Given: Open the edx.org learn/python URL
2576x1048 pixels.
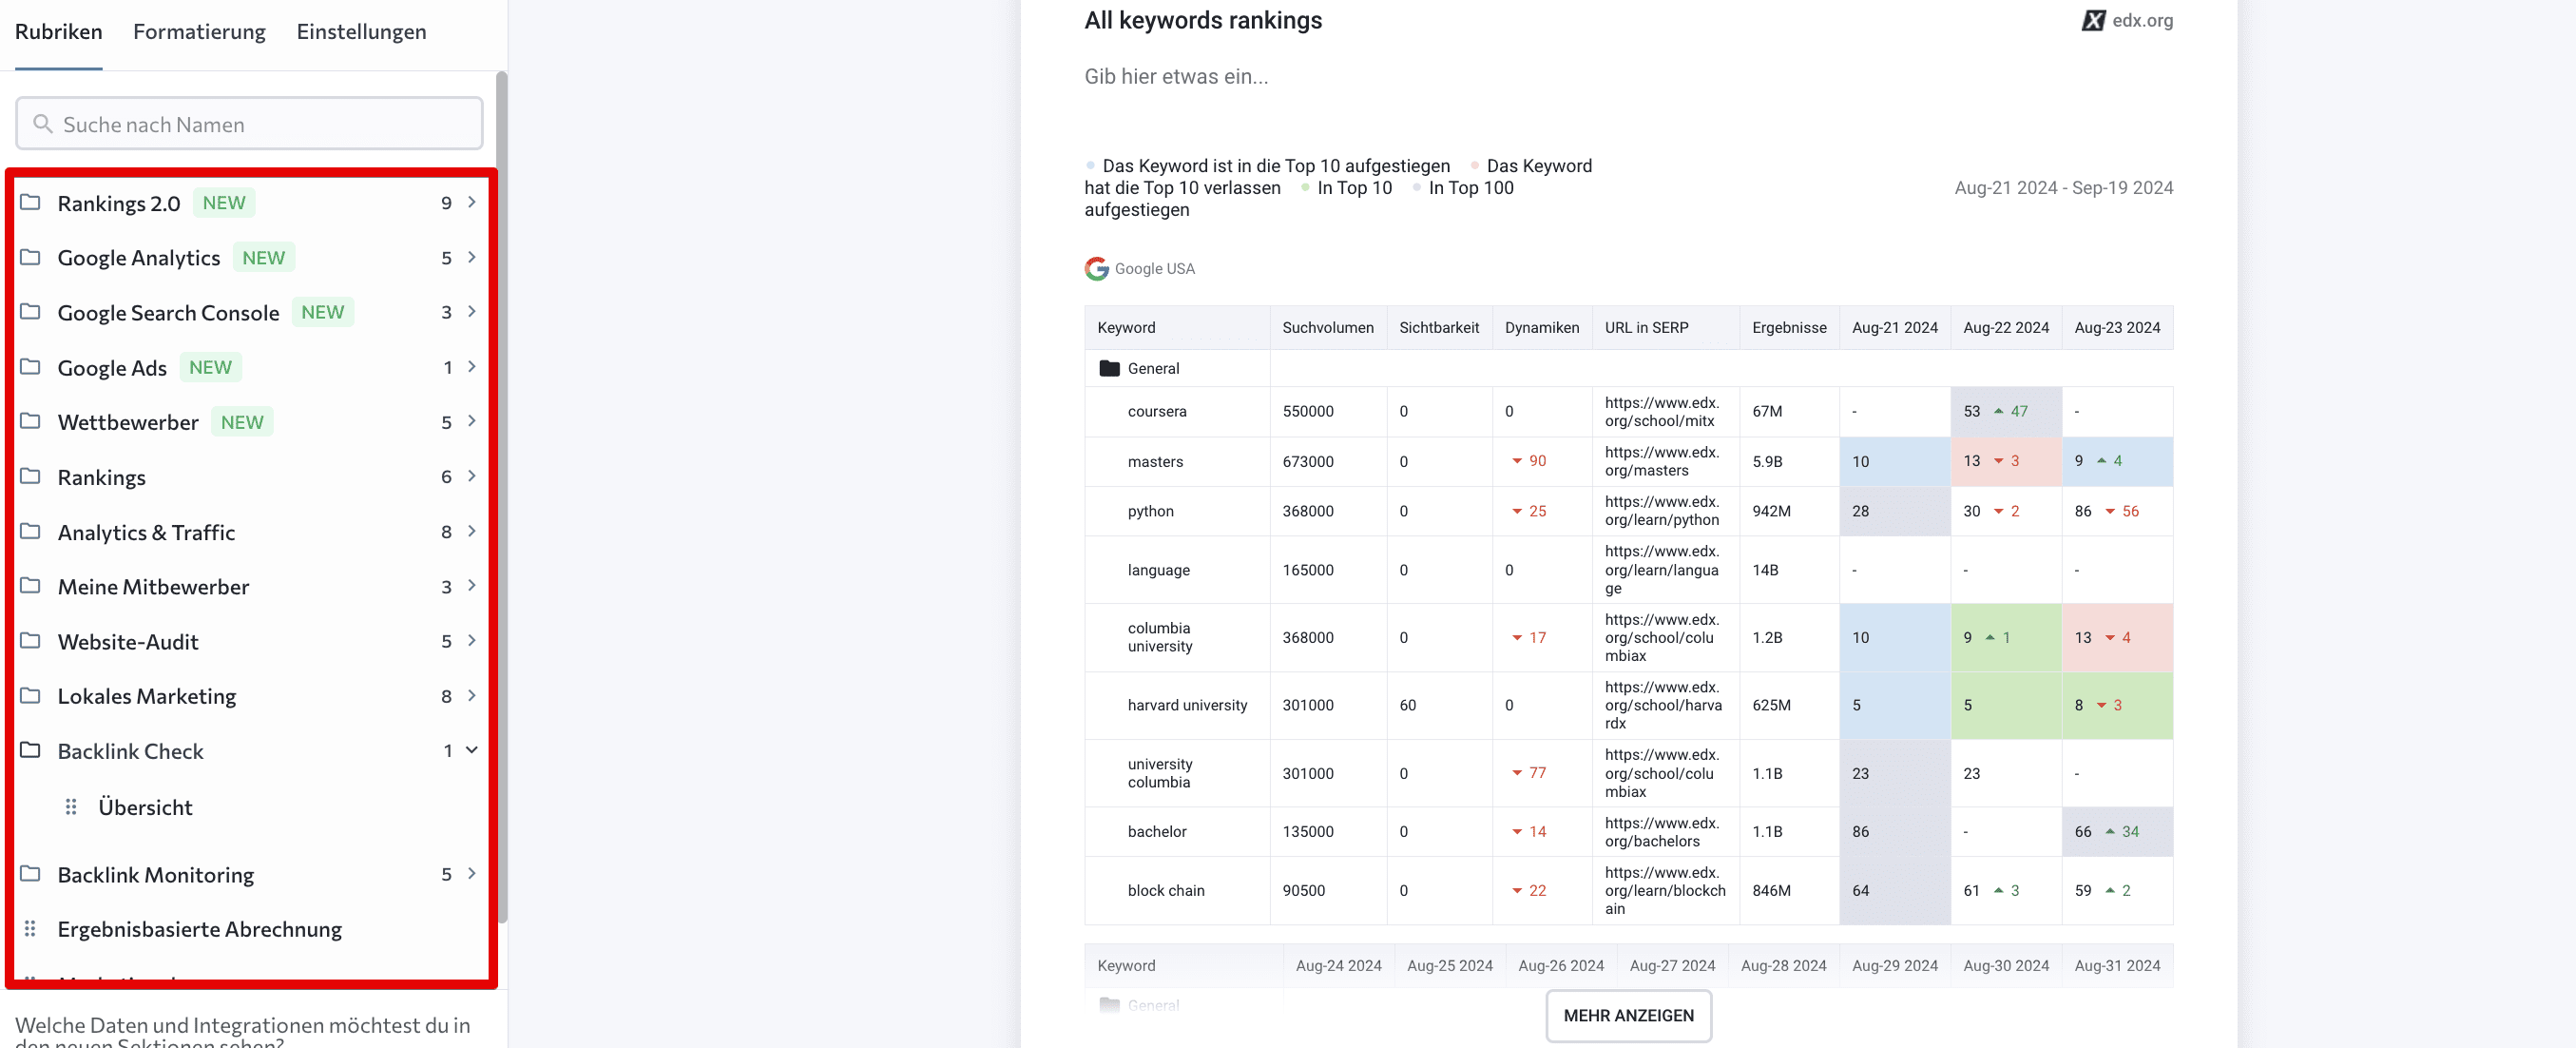Looking at the screenshot, I should [x=1662, y=511].
